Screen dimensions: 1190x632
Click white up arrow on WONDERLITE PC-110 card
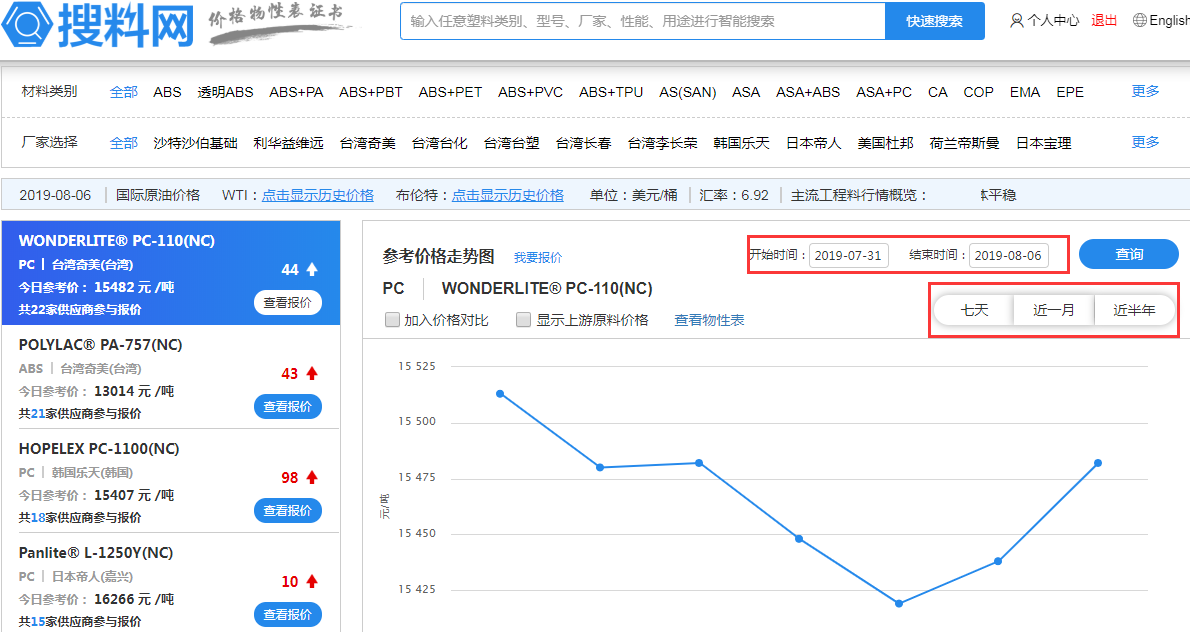[312, 269]
